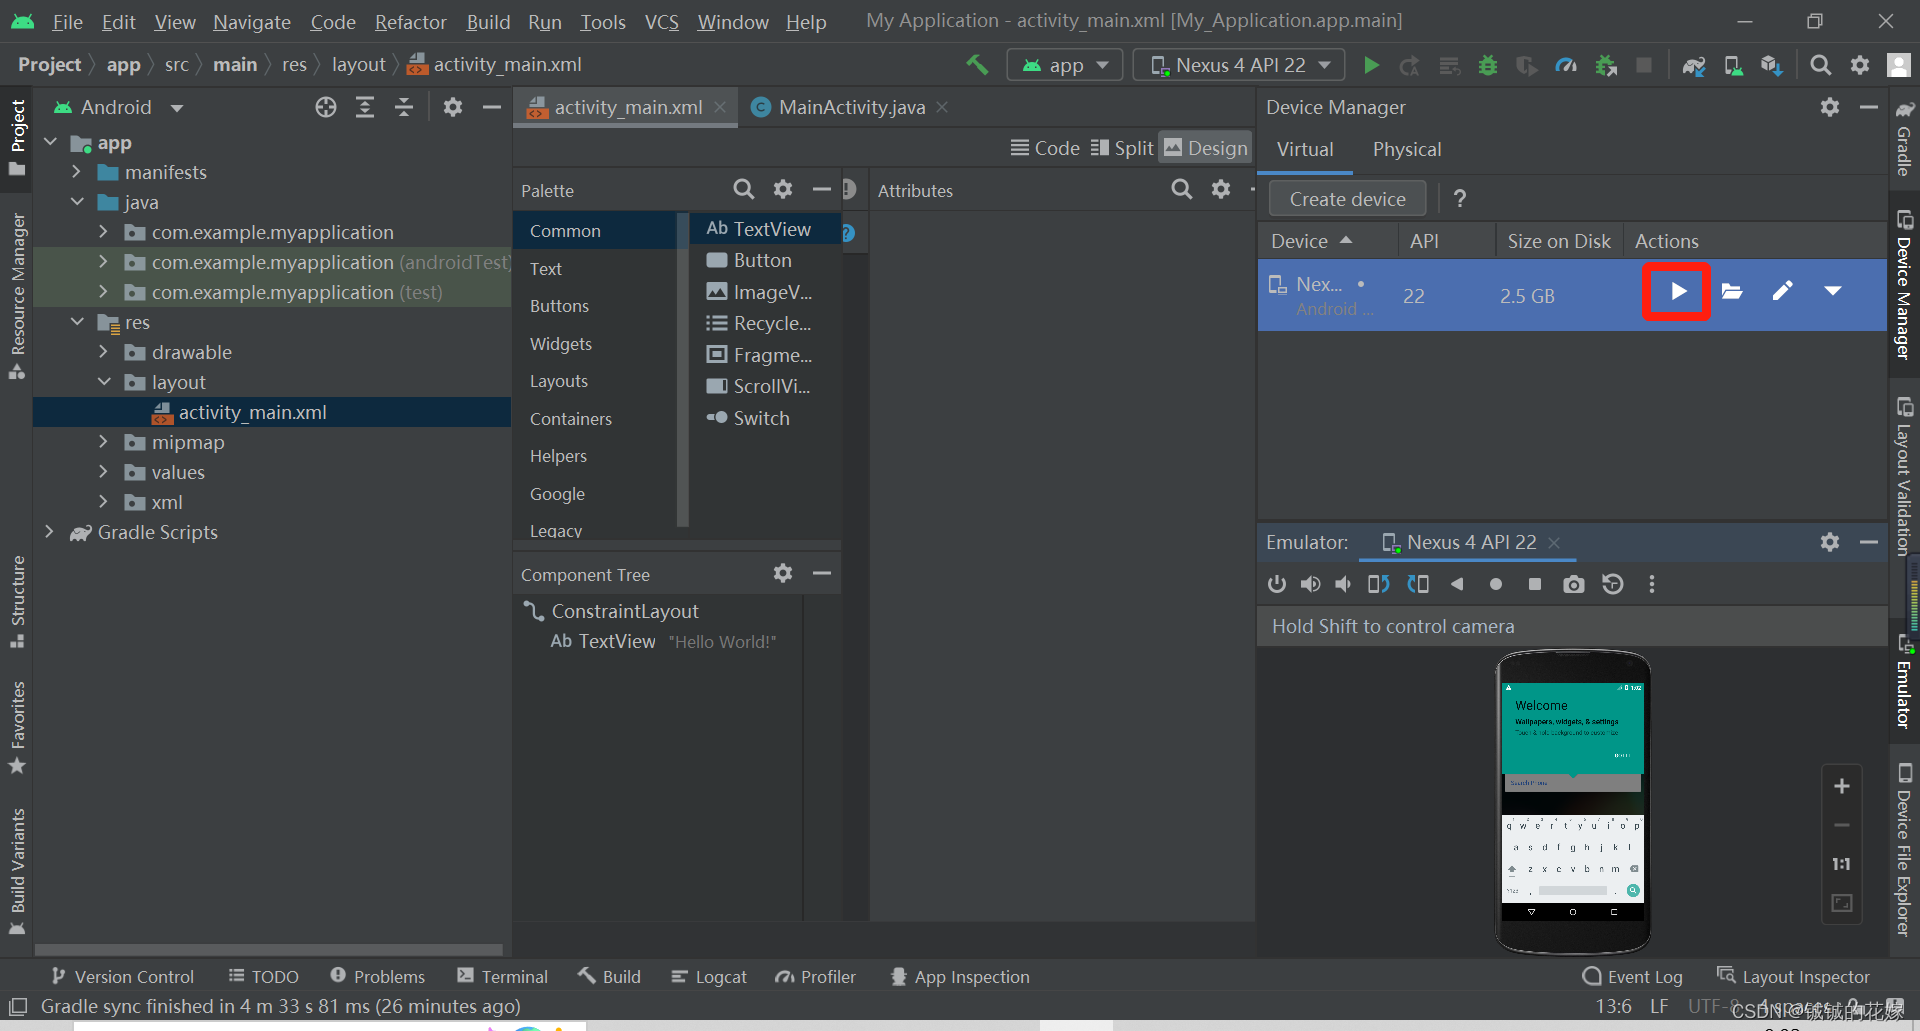Switch editor to Split view

click(1121, 148)
